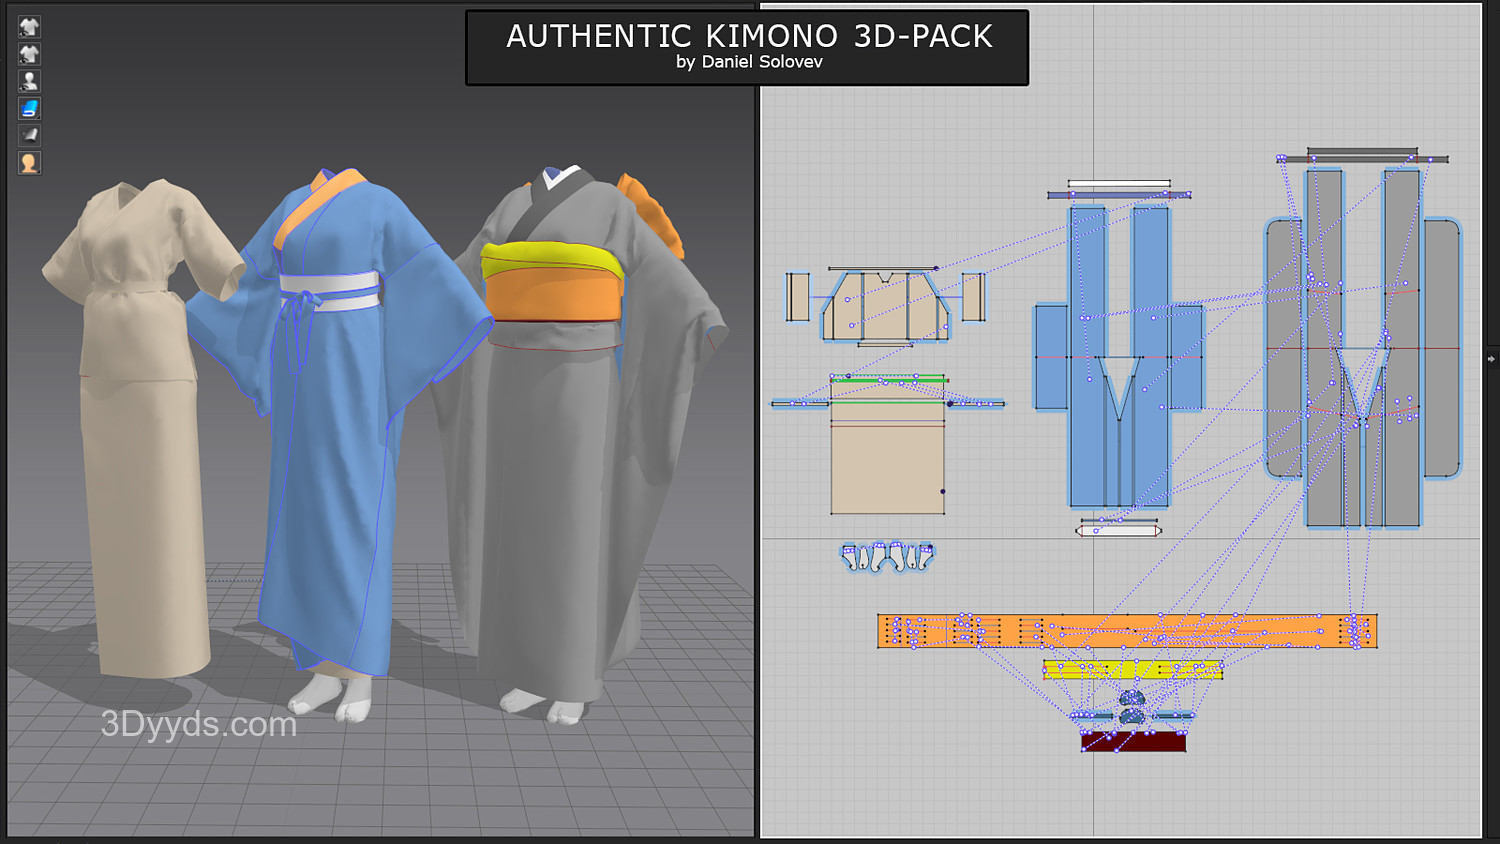Viewport: 1500px width, 844px height.
Task: Toggle the gray avatar display icon
Action: (x=29, y=81)
